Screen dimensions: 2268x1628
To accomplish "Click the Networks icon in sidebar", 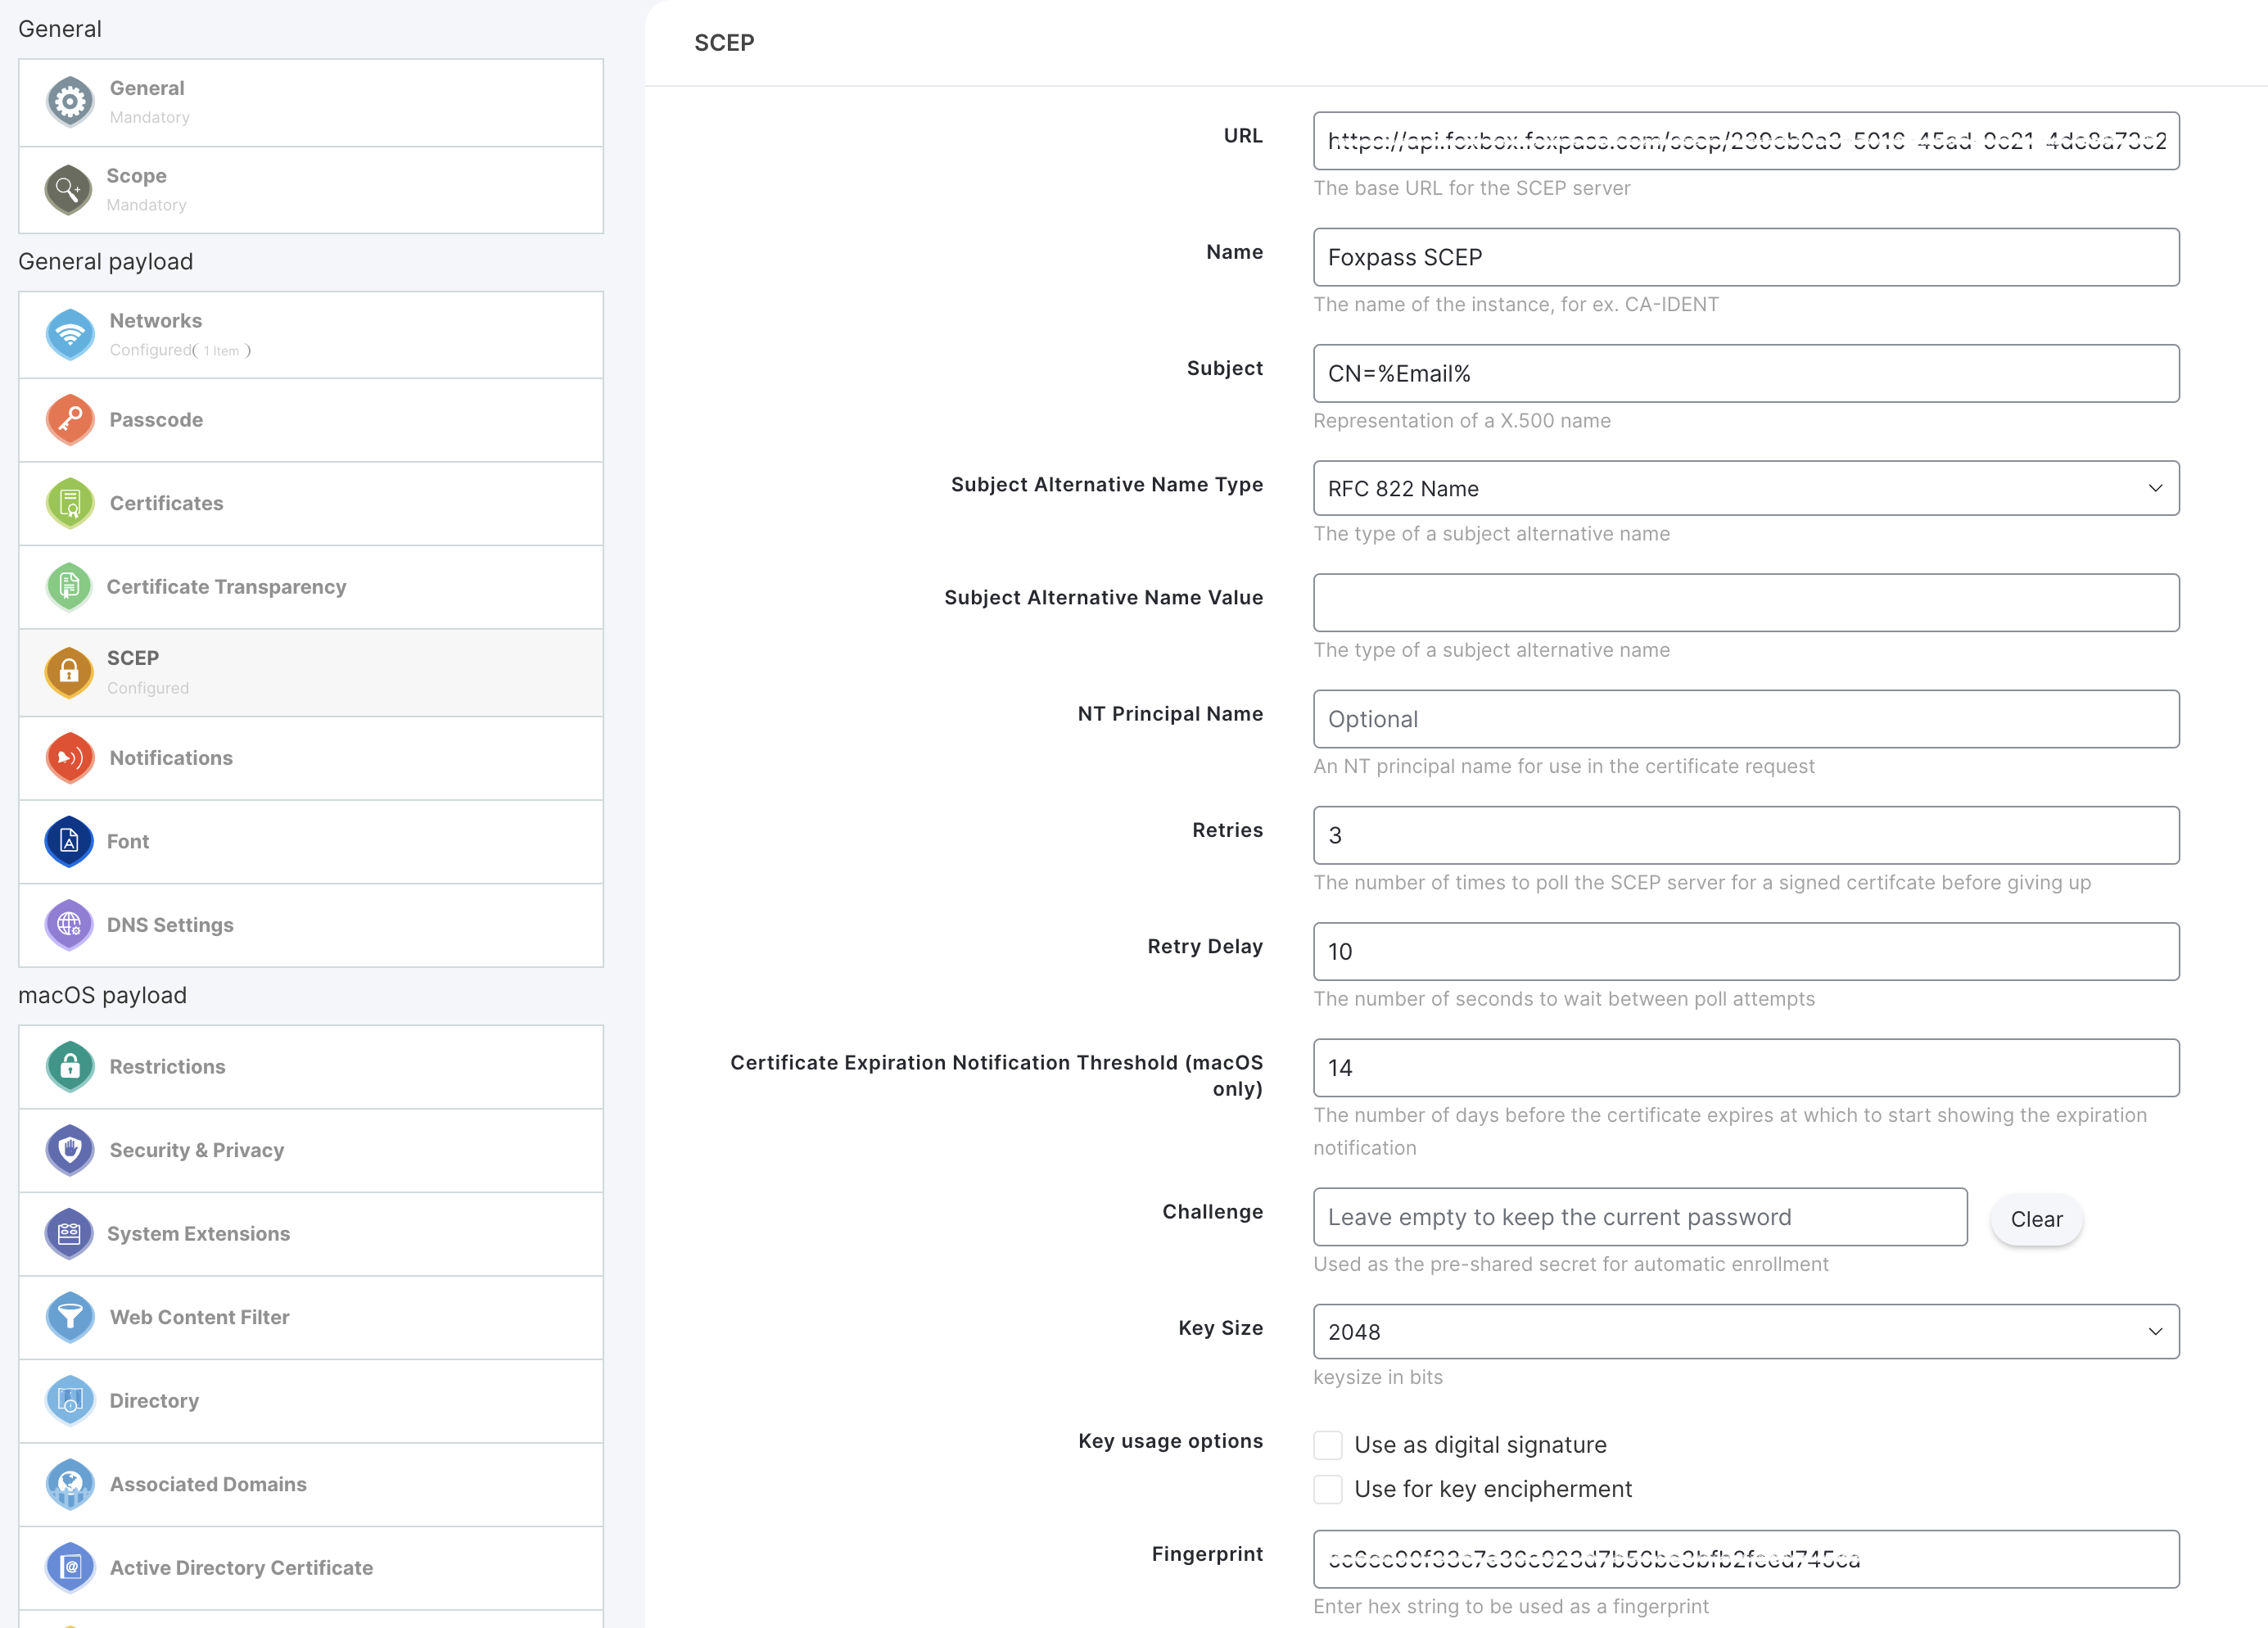I will (x=69, y=333).
